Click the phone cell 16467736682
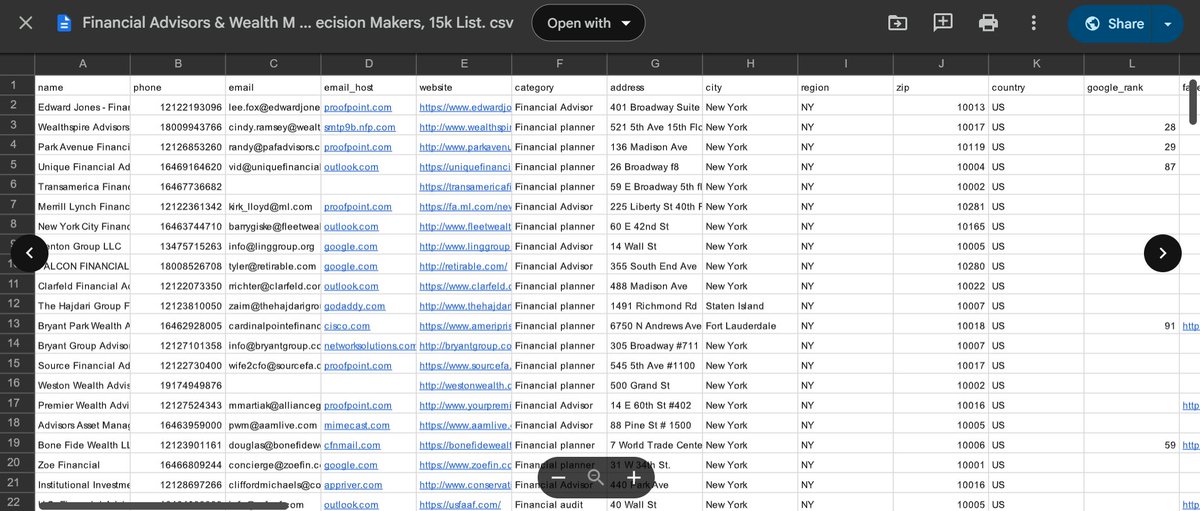 tap(178, 187)
